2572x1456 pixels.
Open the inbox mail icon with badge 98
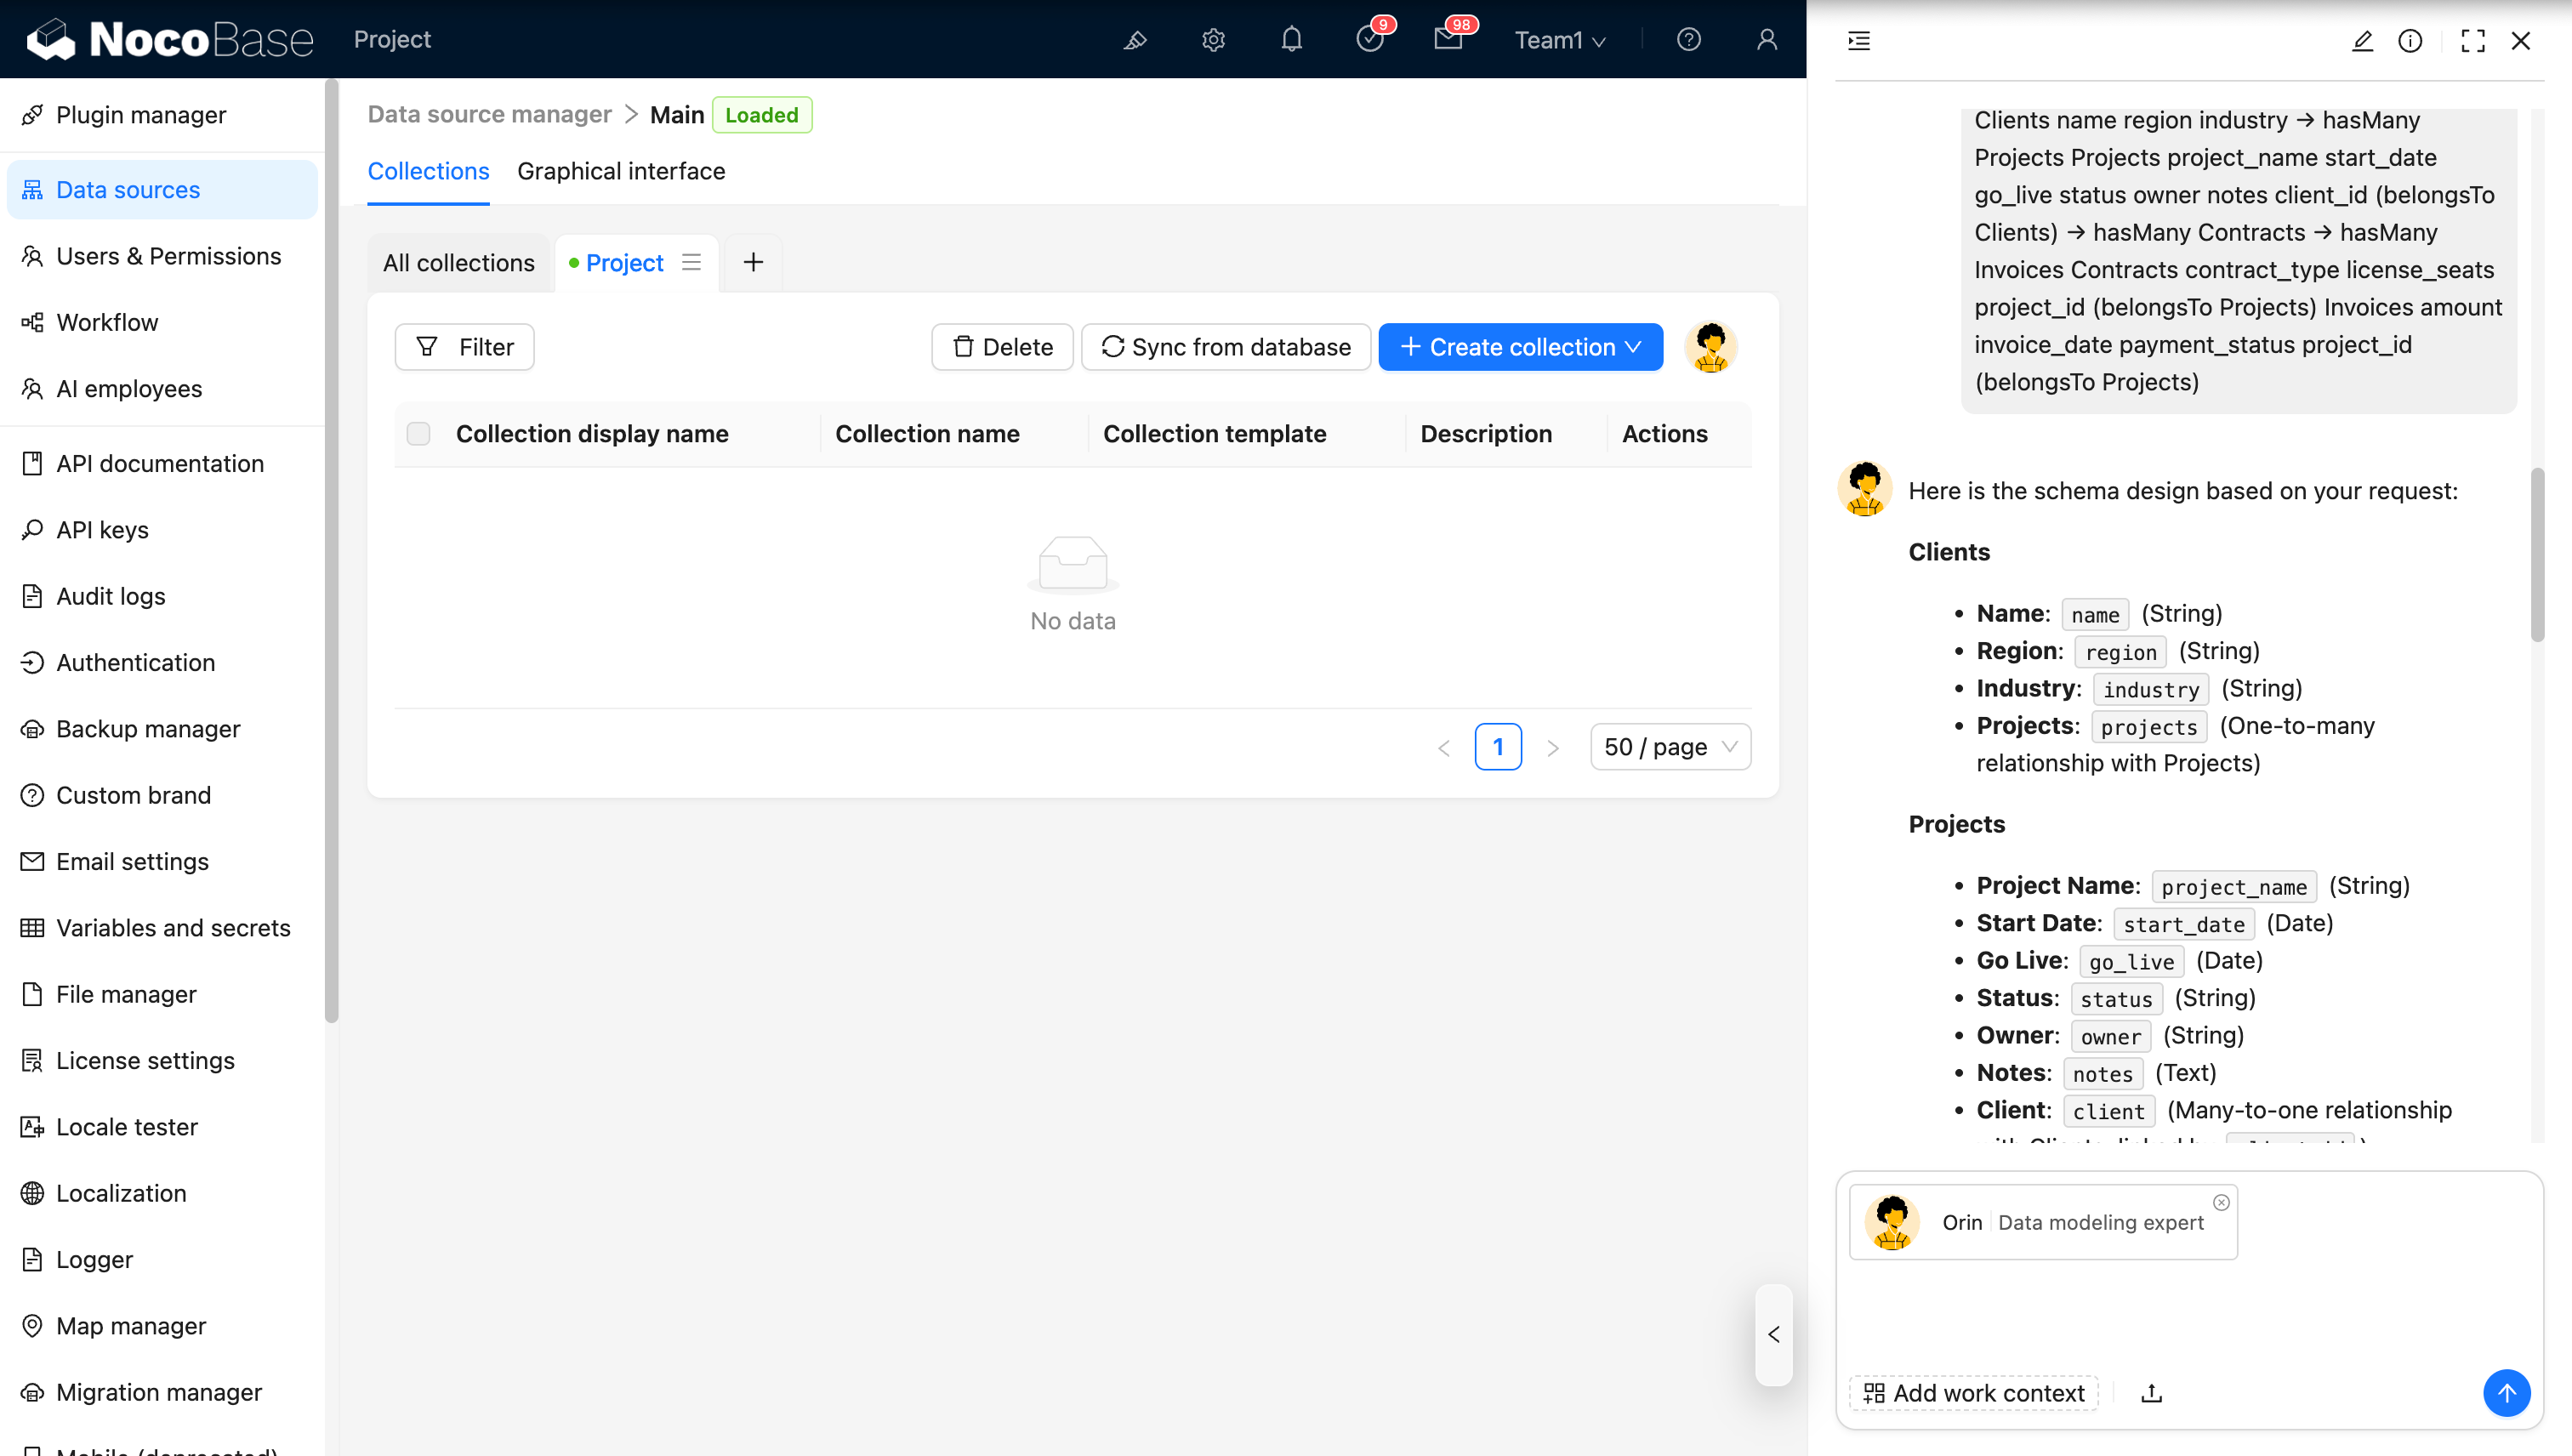[x=1447, y=40]
